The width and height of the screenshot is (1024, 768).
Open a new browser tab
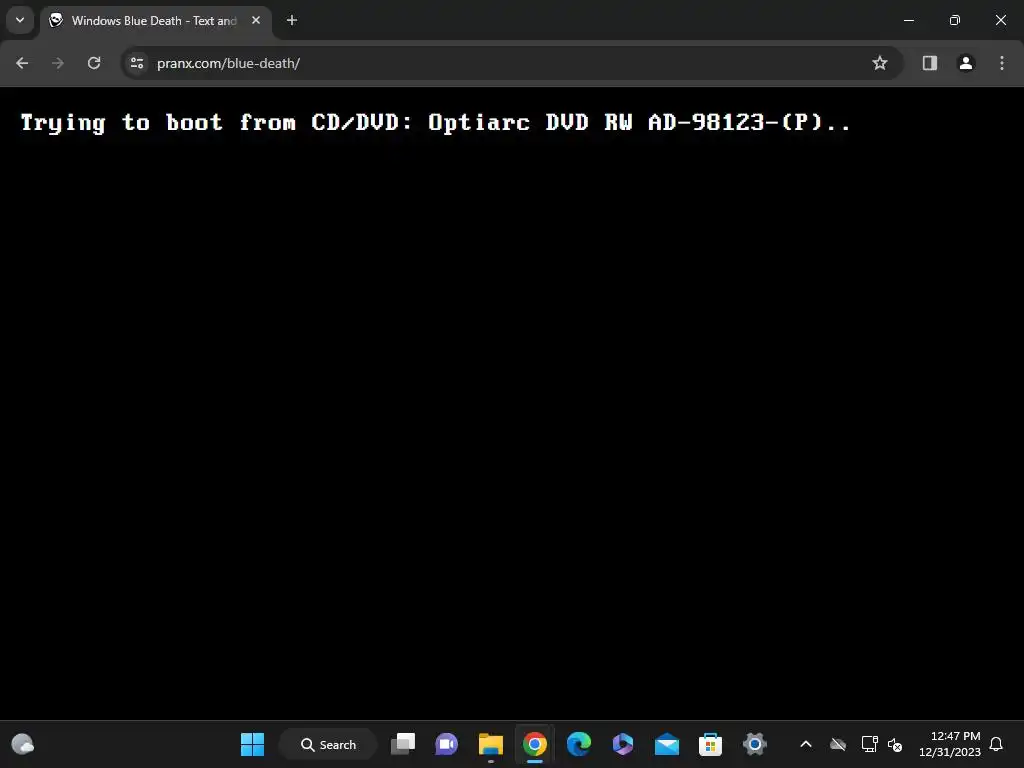click(292, 20)
